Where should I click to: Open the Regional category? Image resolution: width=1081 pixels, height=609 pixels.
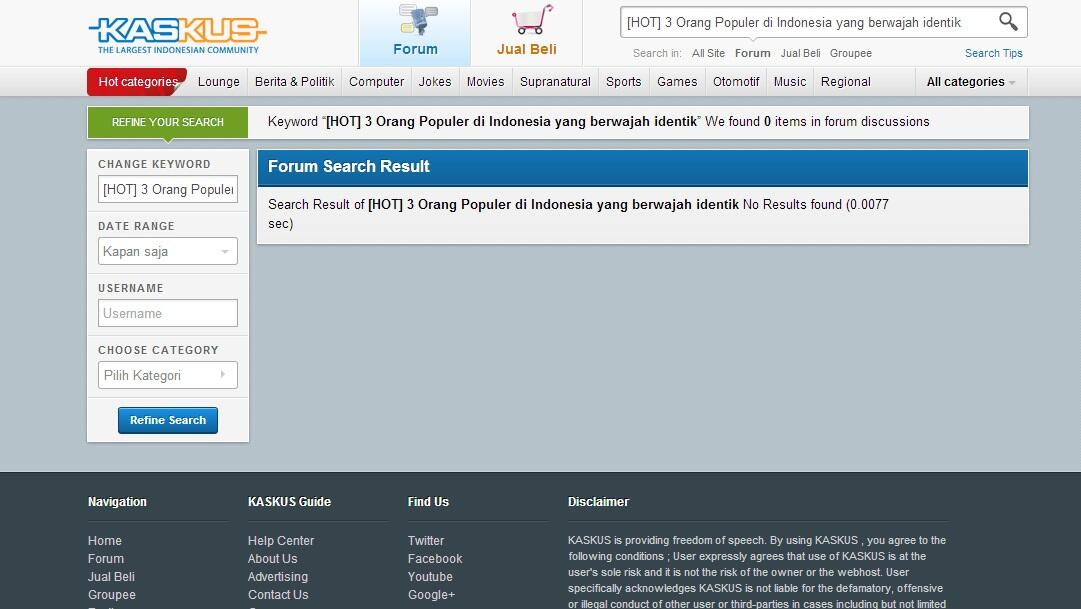click(845, 81)
